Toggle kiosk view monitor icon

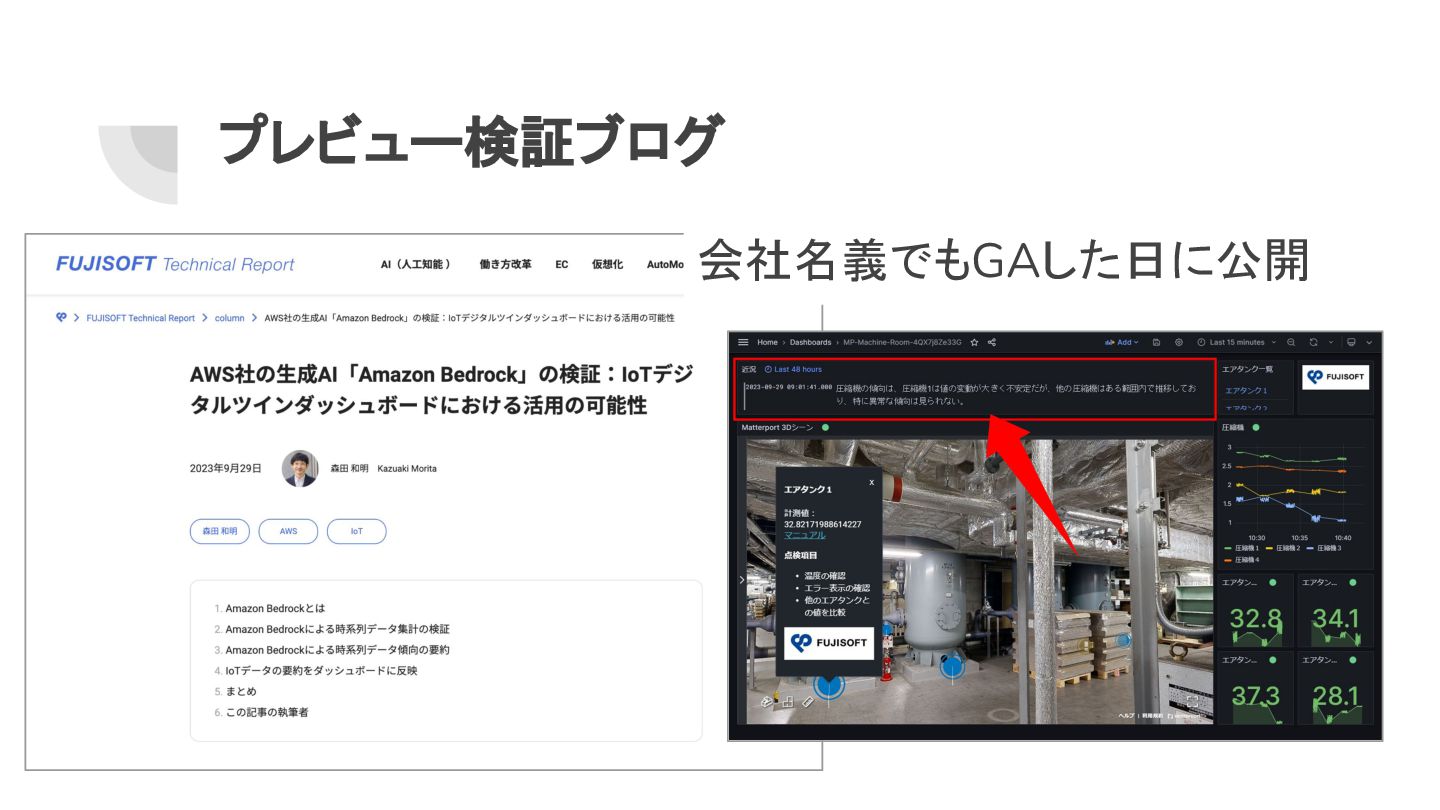pos(1351,342)
